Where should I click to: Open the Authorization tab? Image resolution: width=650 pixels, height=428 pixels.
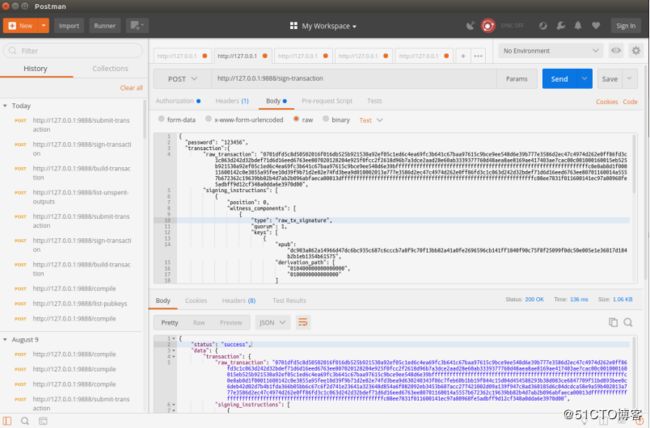(x=178, y=101)
